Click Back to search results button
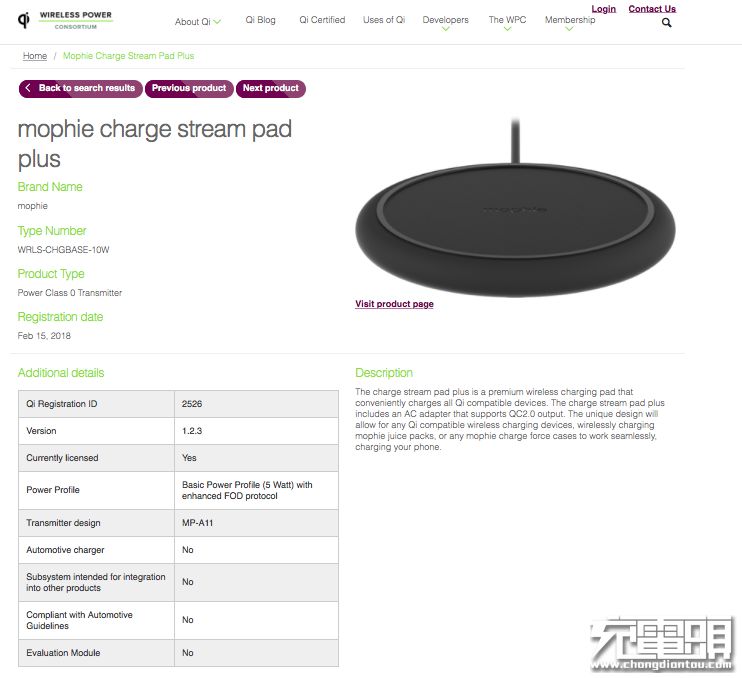This screenshot has width=742, height=678. point(80,88)
